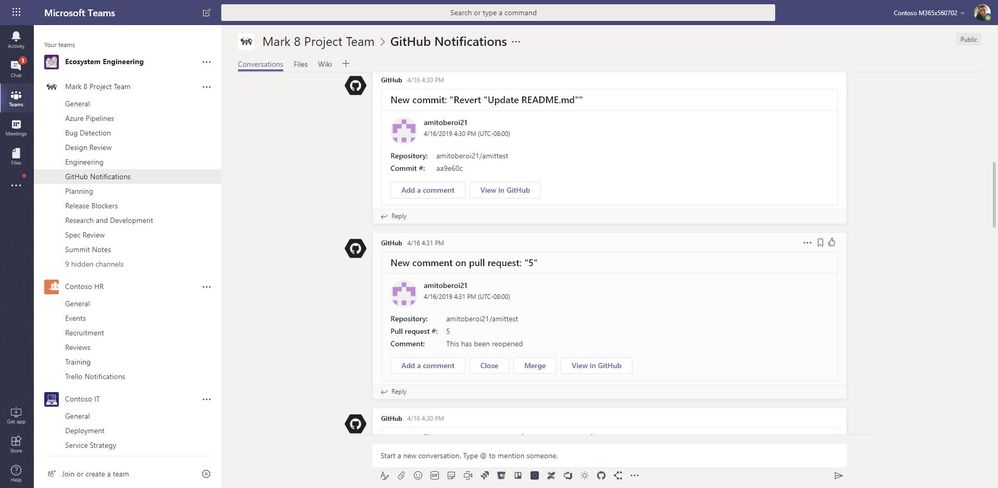
Task: Switch to the Conversations tab
Action: 260,64
